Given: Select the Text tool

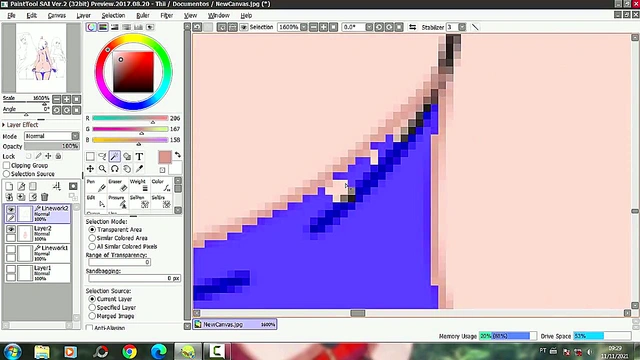Looking at the screenshot, I should coord(139,156).
